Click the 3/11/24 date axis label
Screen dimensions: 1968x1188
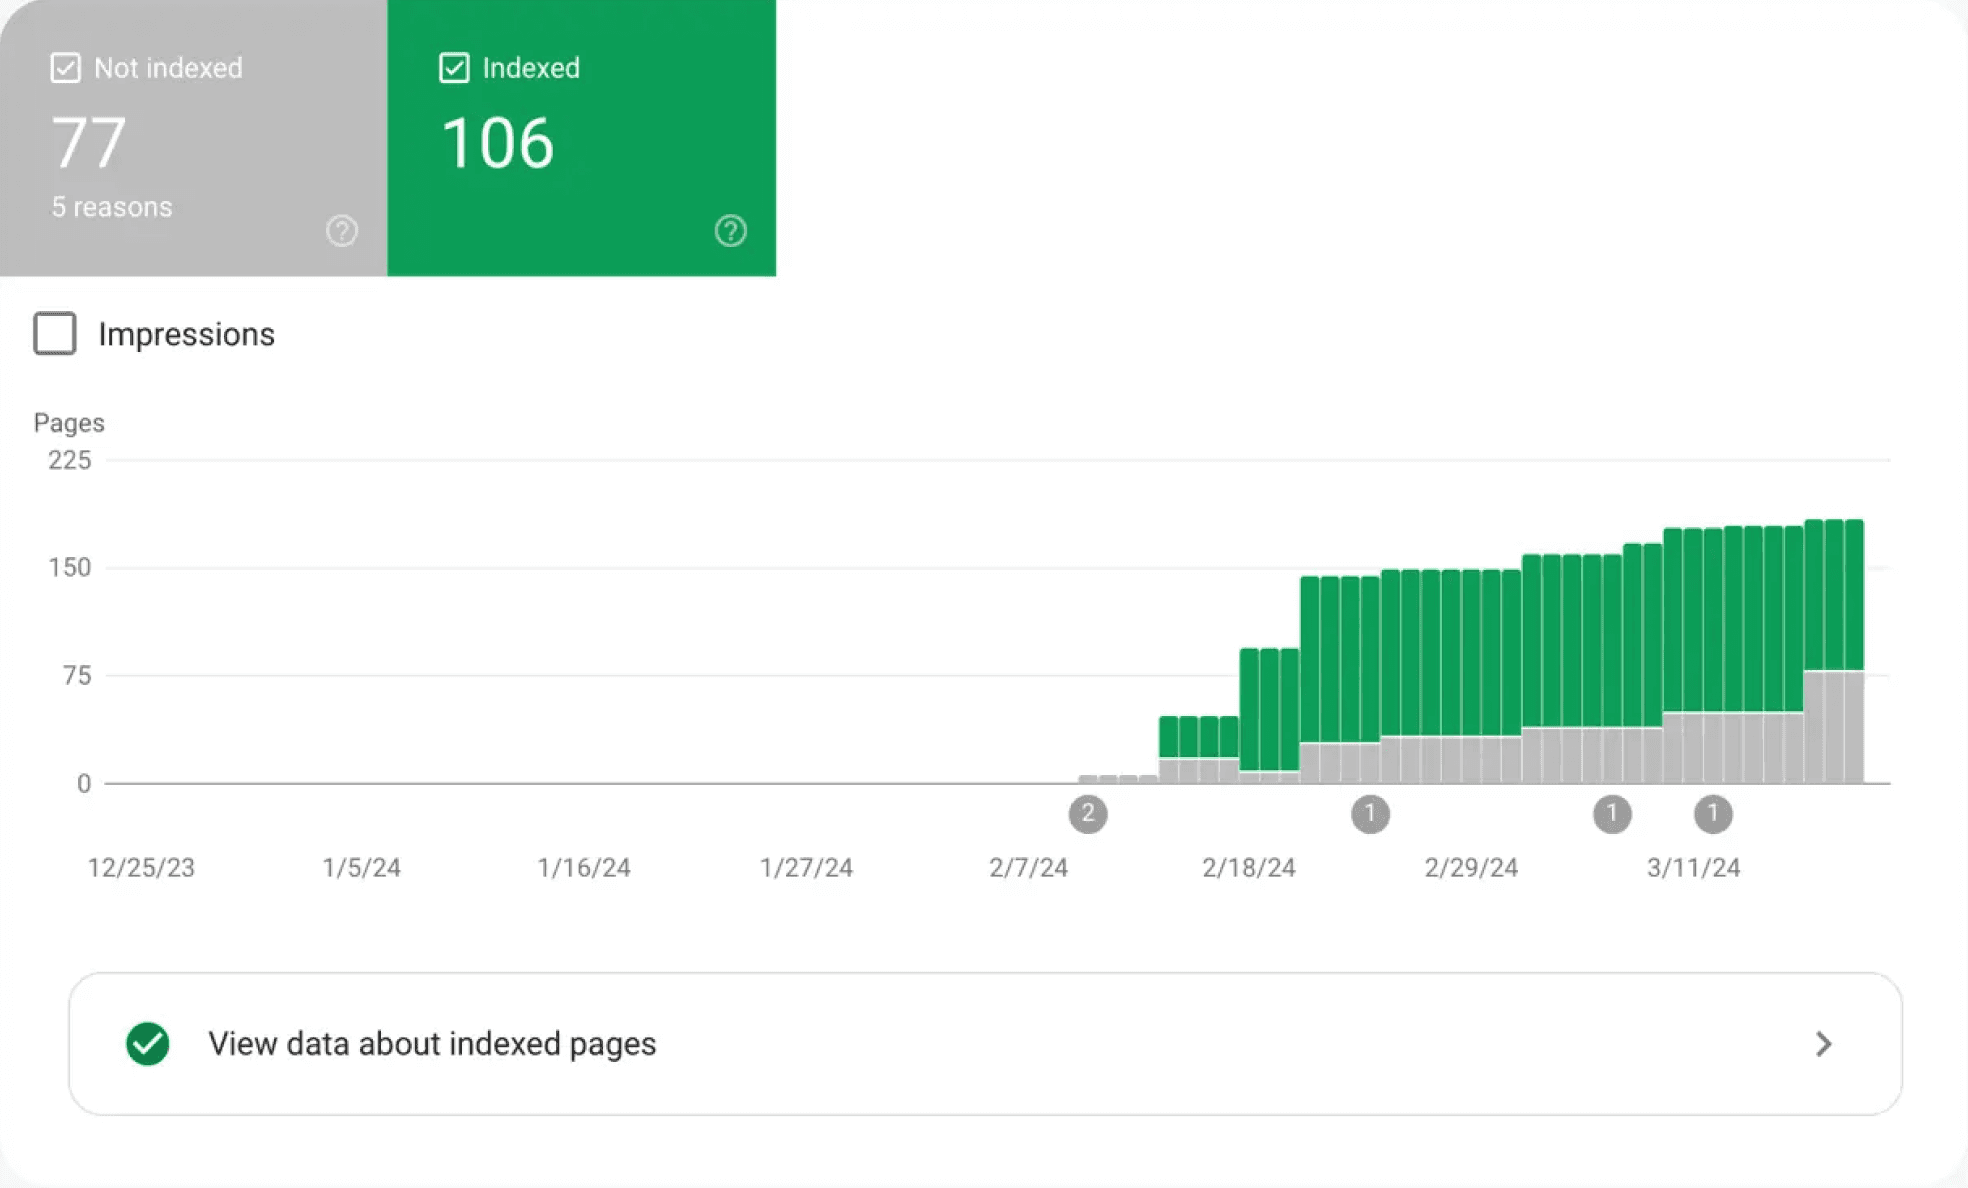point(1693,868)
